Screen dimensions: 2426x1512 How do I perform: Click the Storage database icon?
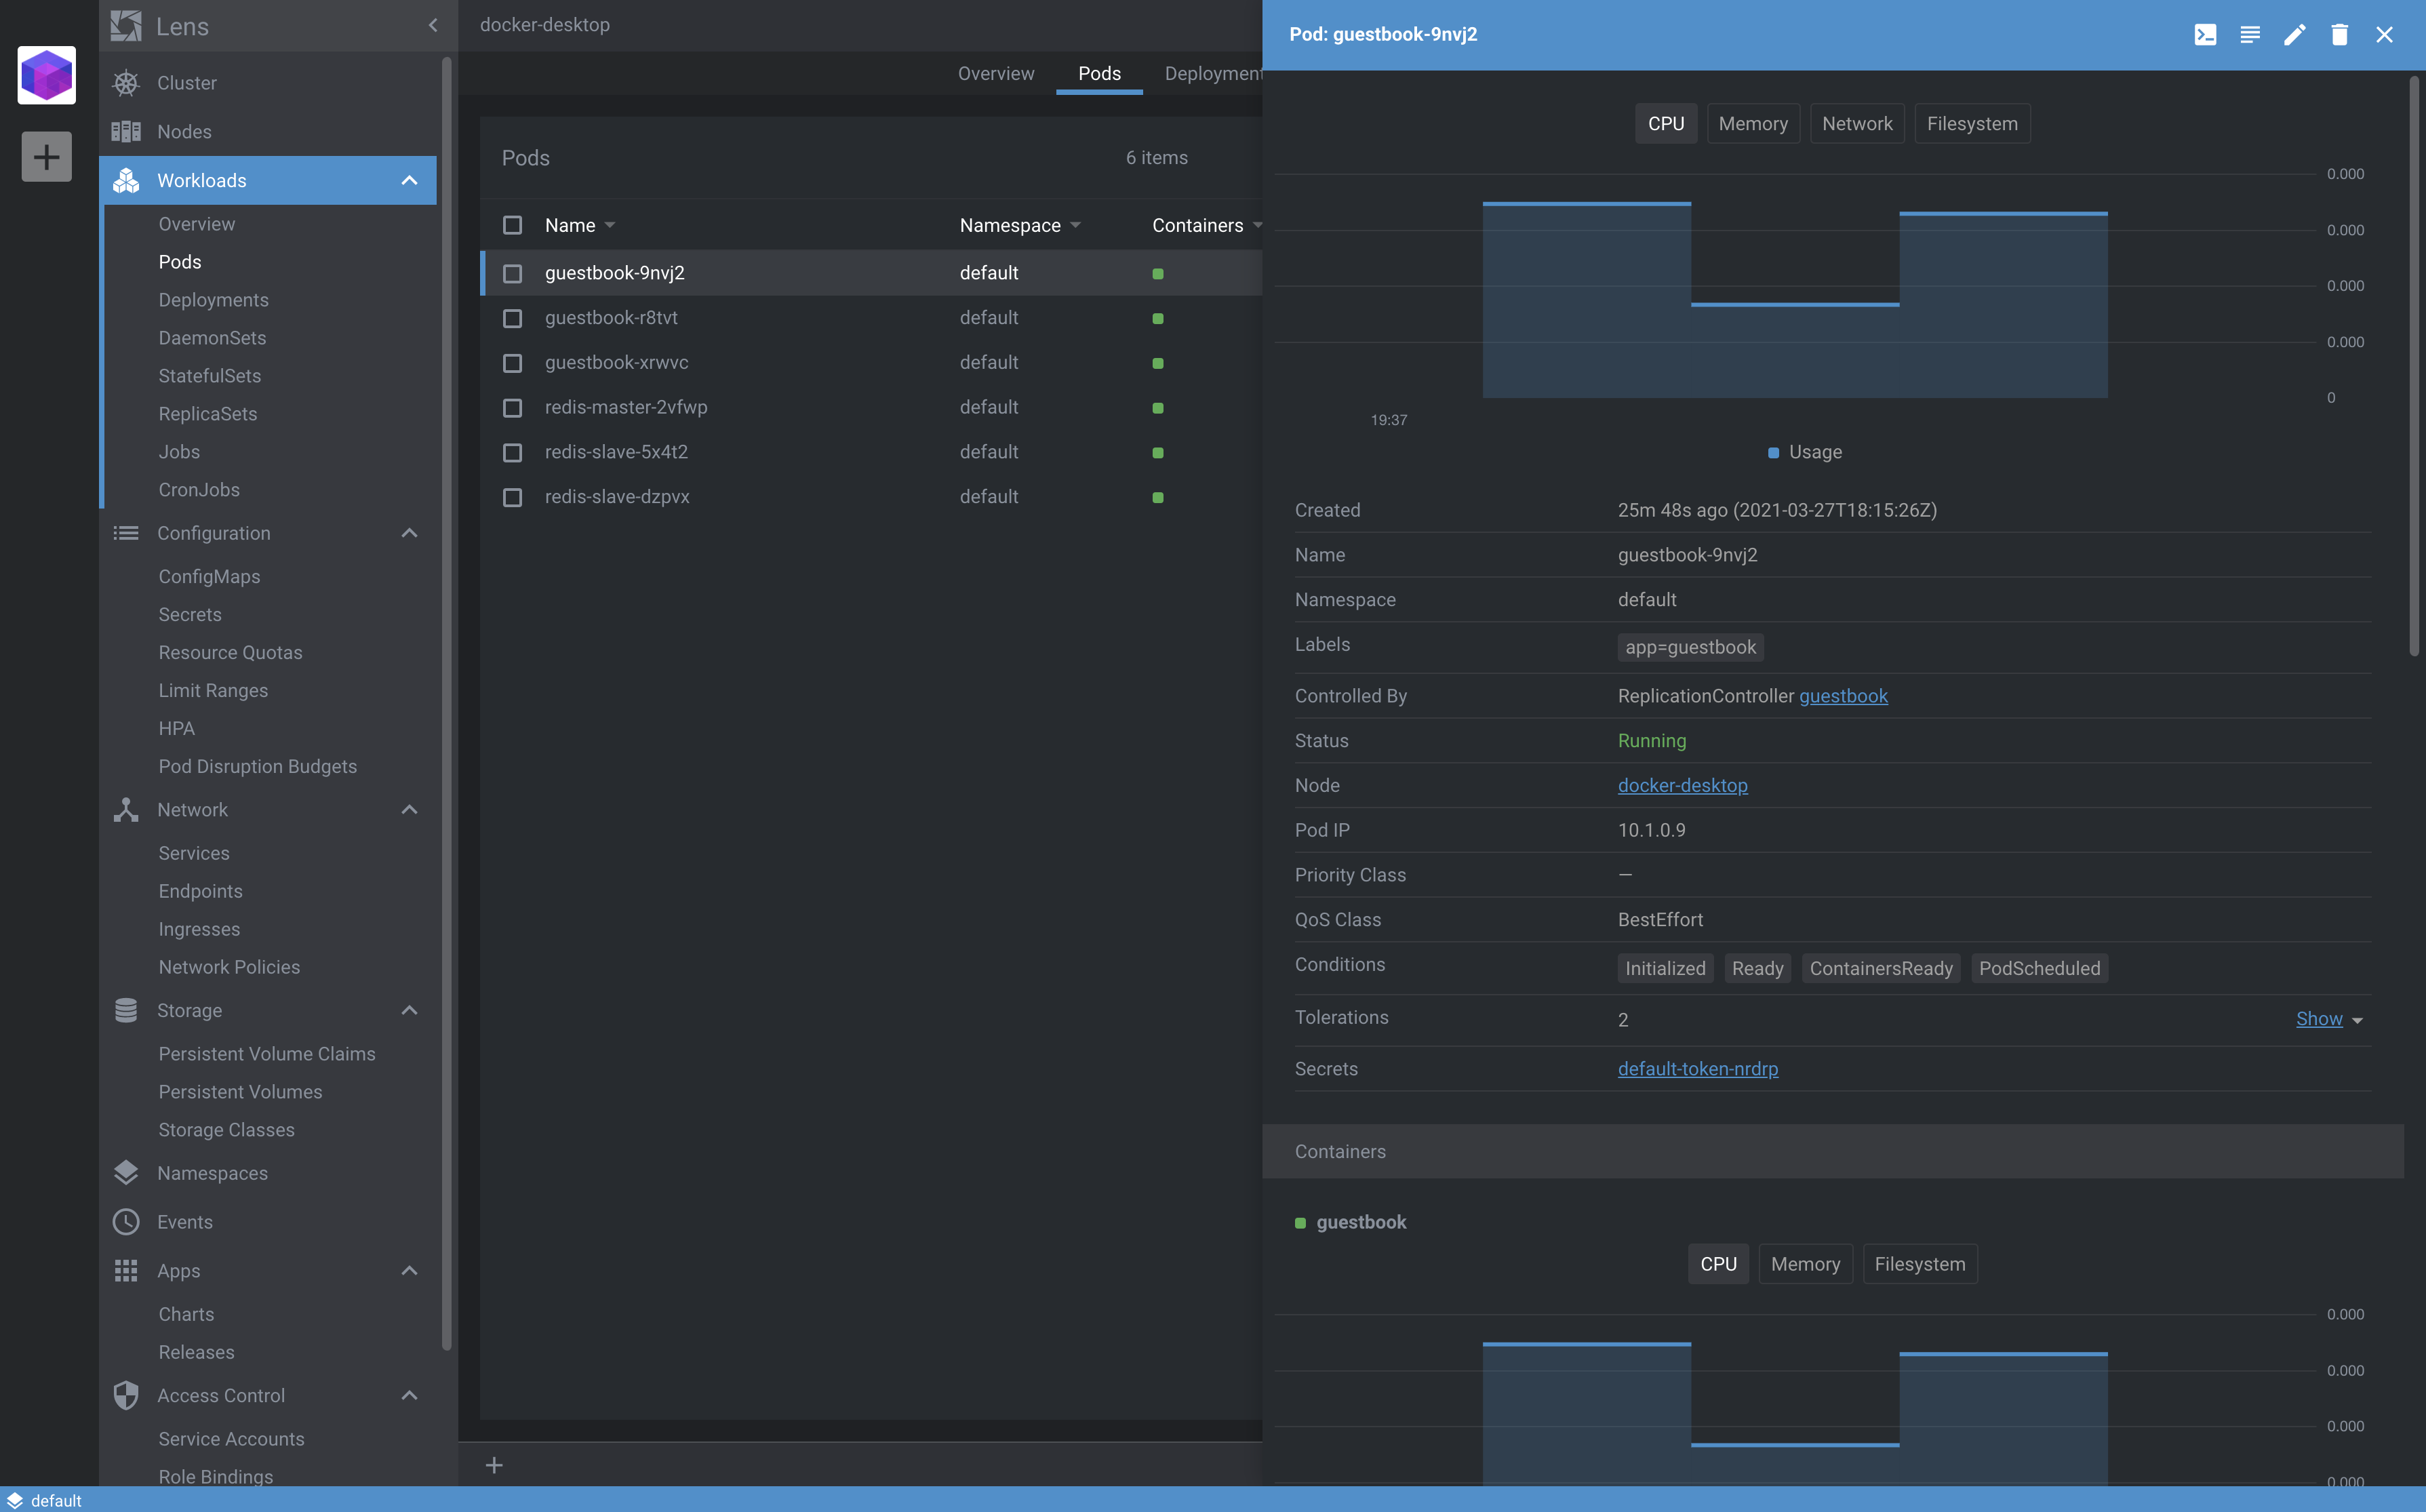coord(126,1011)
